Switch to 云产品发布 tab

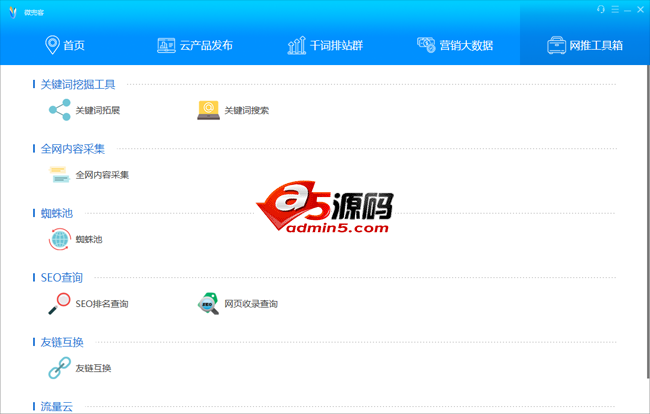(195, 45)
